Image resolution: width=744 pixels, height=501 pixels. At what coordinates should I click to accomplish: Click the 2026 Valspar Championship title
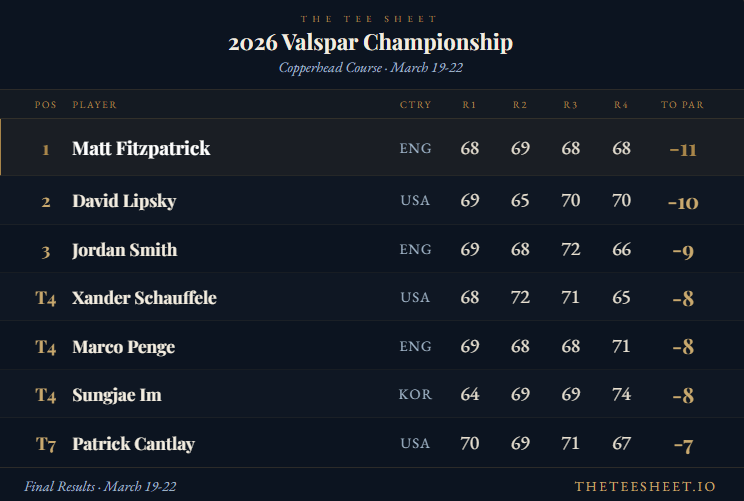pyautogui.click(x=371, y=43)
